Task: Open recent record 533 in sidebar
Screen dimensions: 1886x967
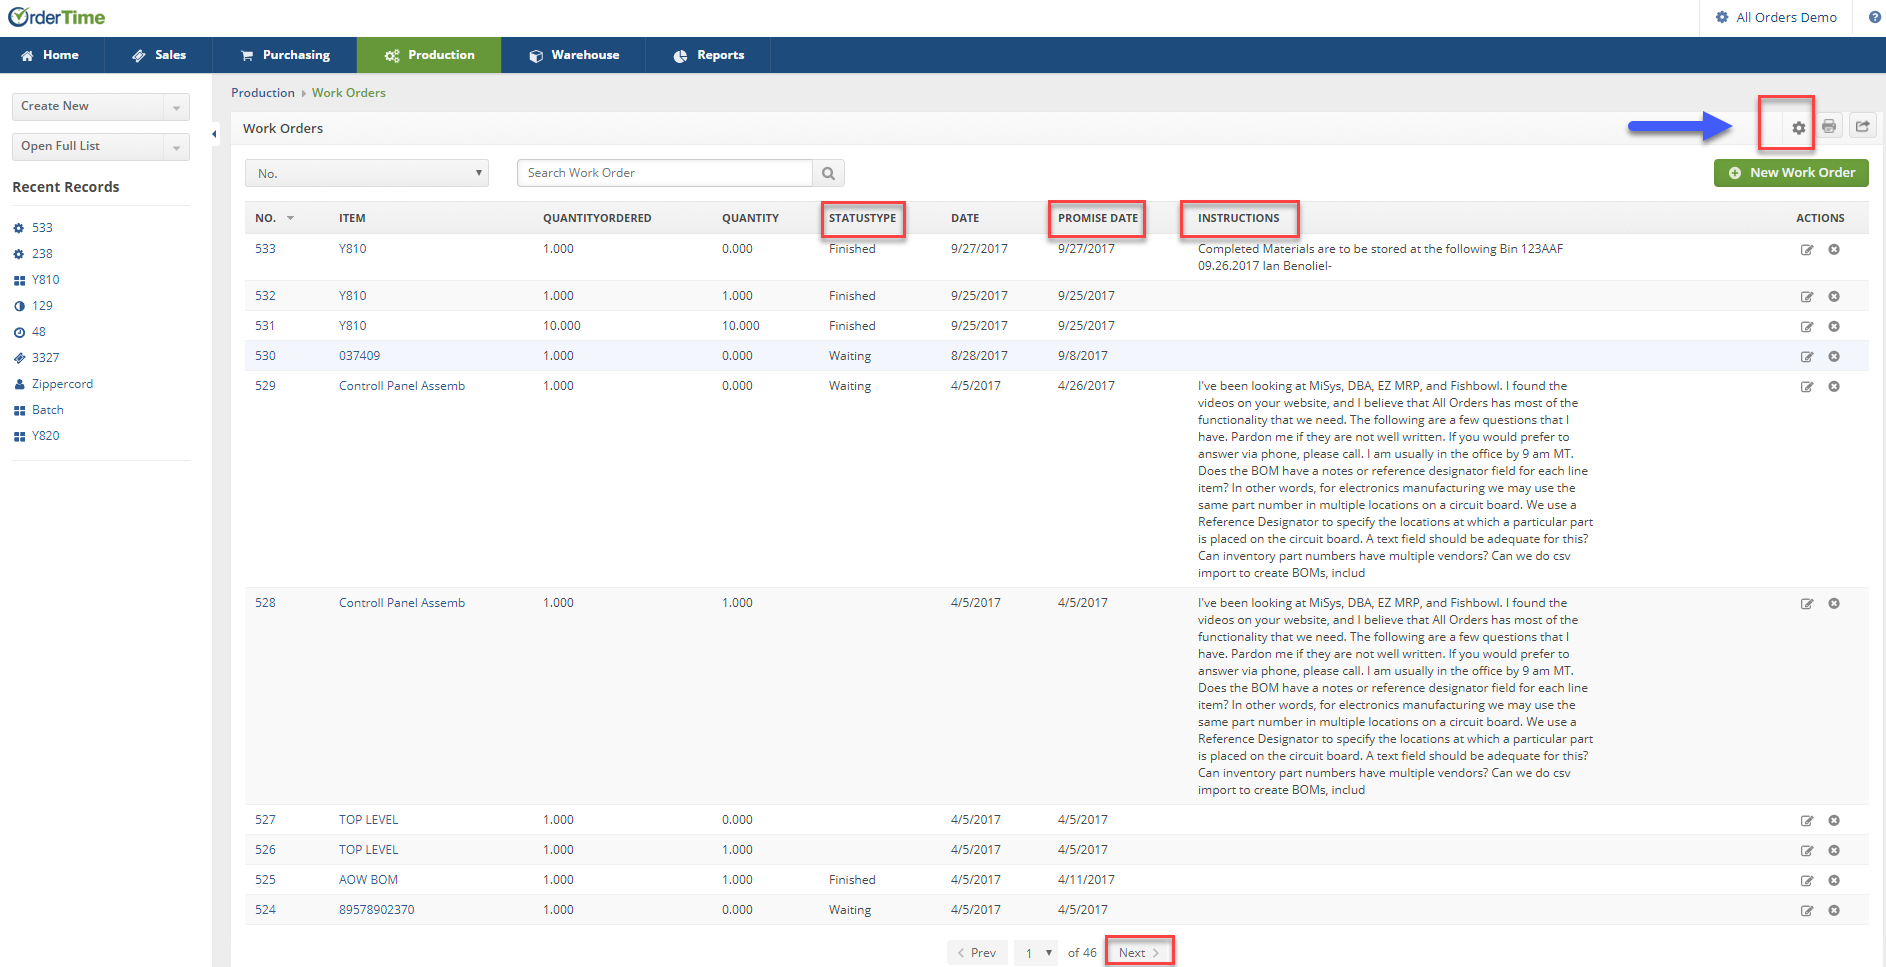Action: tap(42, 228)
